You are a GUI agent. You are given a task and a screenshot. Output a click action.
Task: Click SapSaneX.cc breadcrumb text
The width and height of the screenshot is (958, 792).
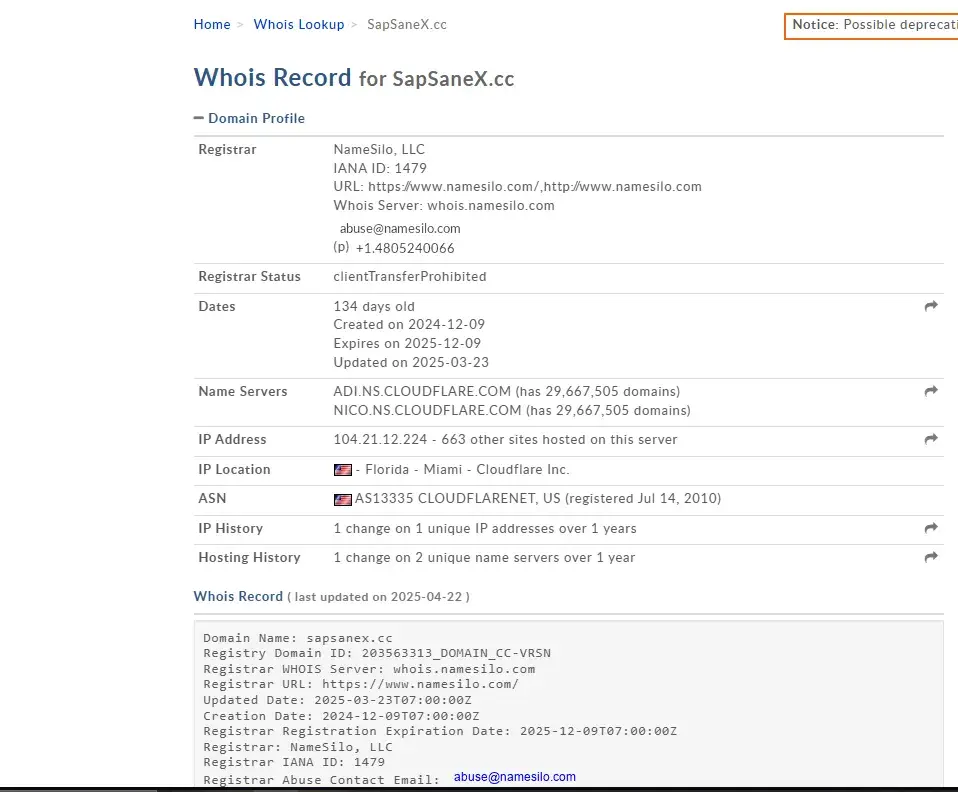click(407, 24)
